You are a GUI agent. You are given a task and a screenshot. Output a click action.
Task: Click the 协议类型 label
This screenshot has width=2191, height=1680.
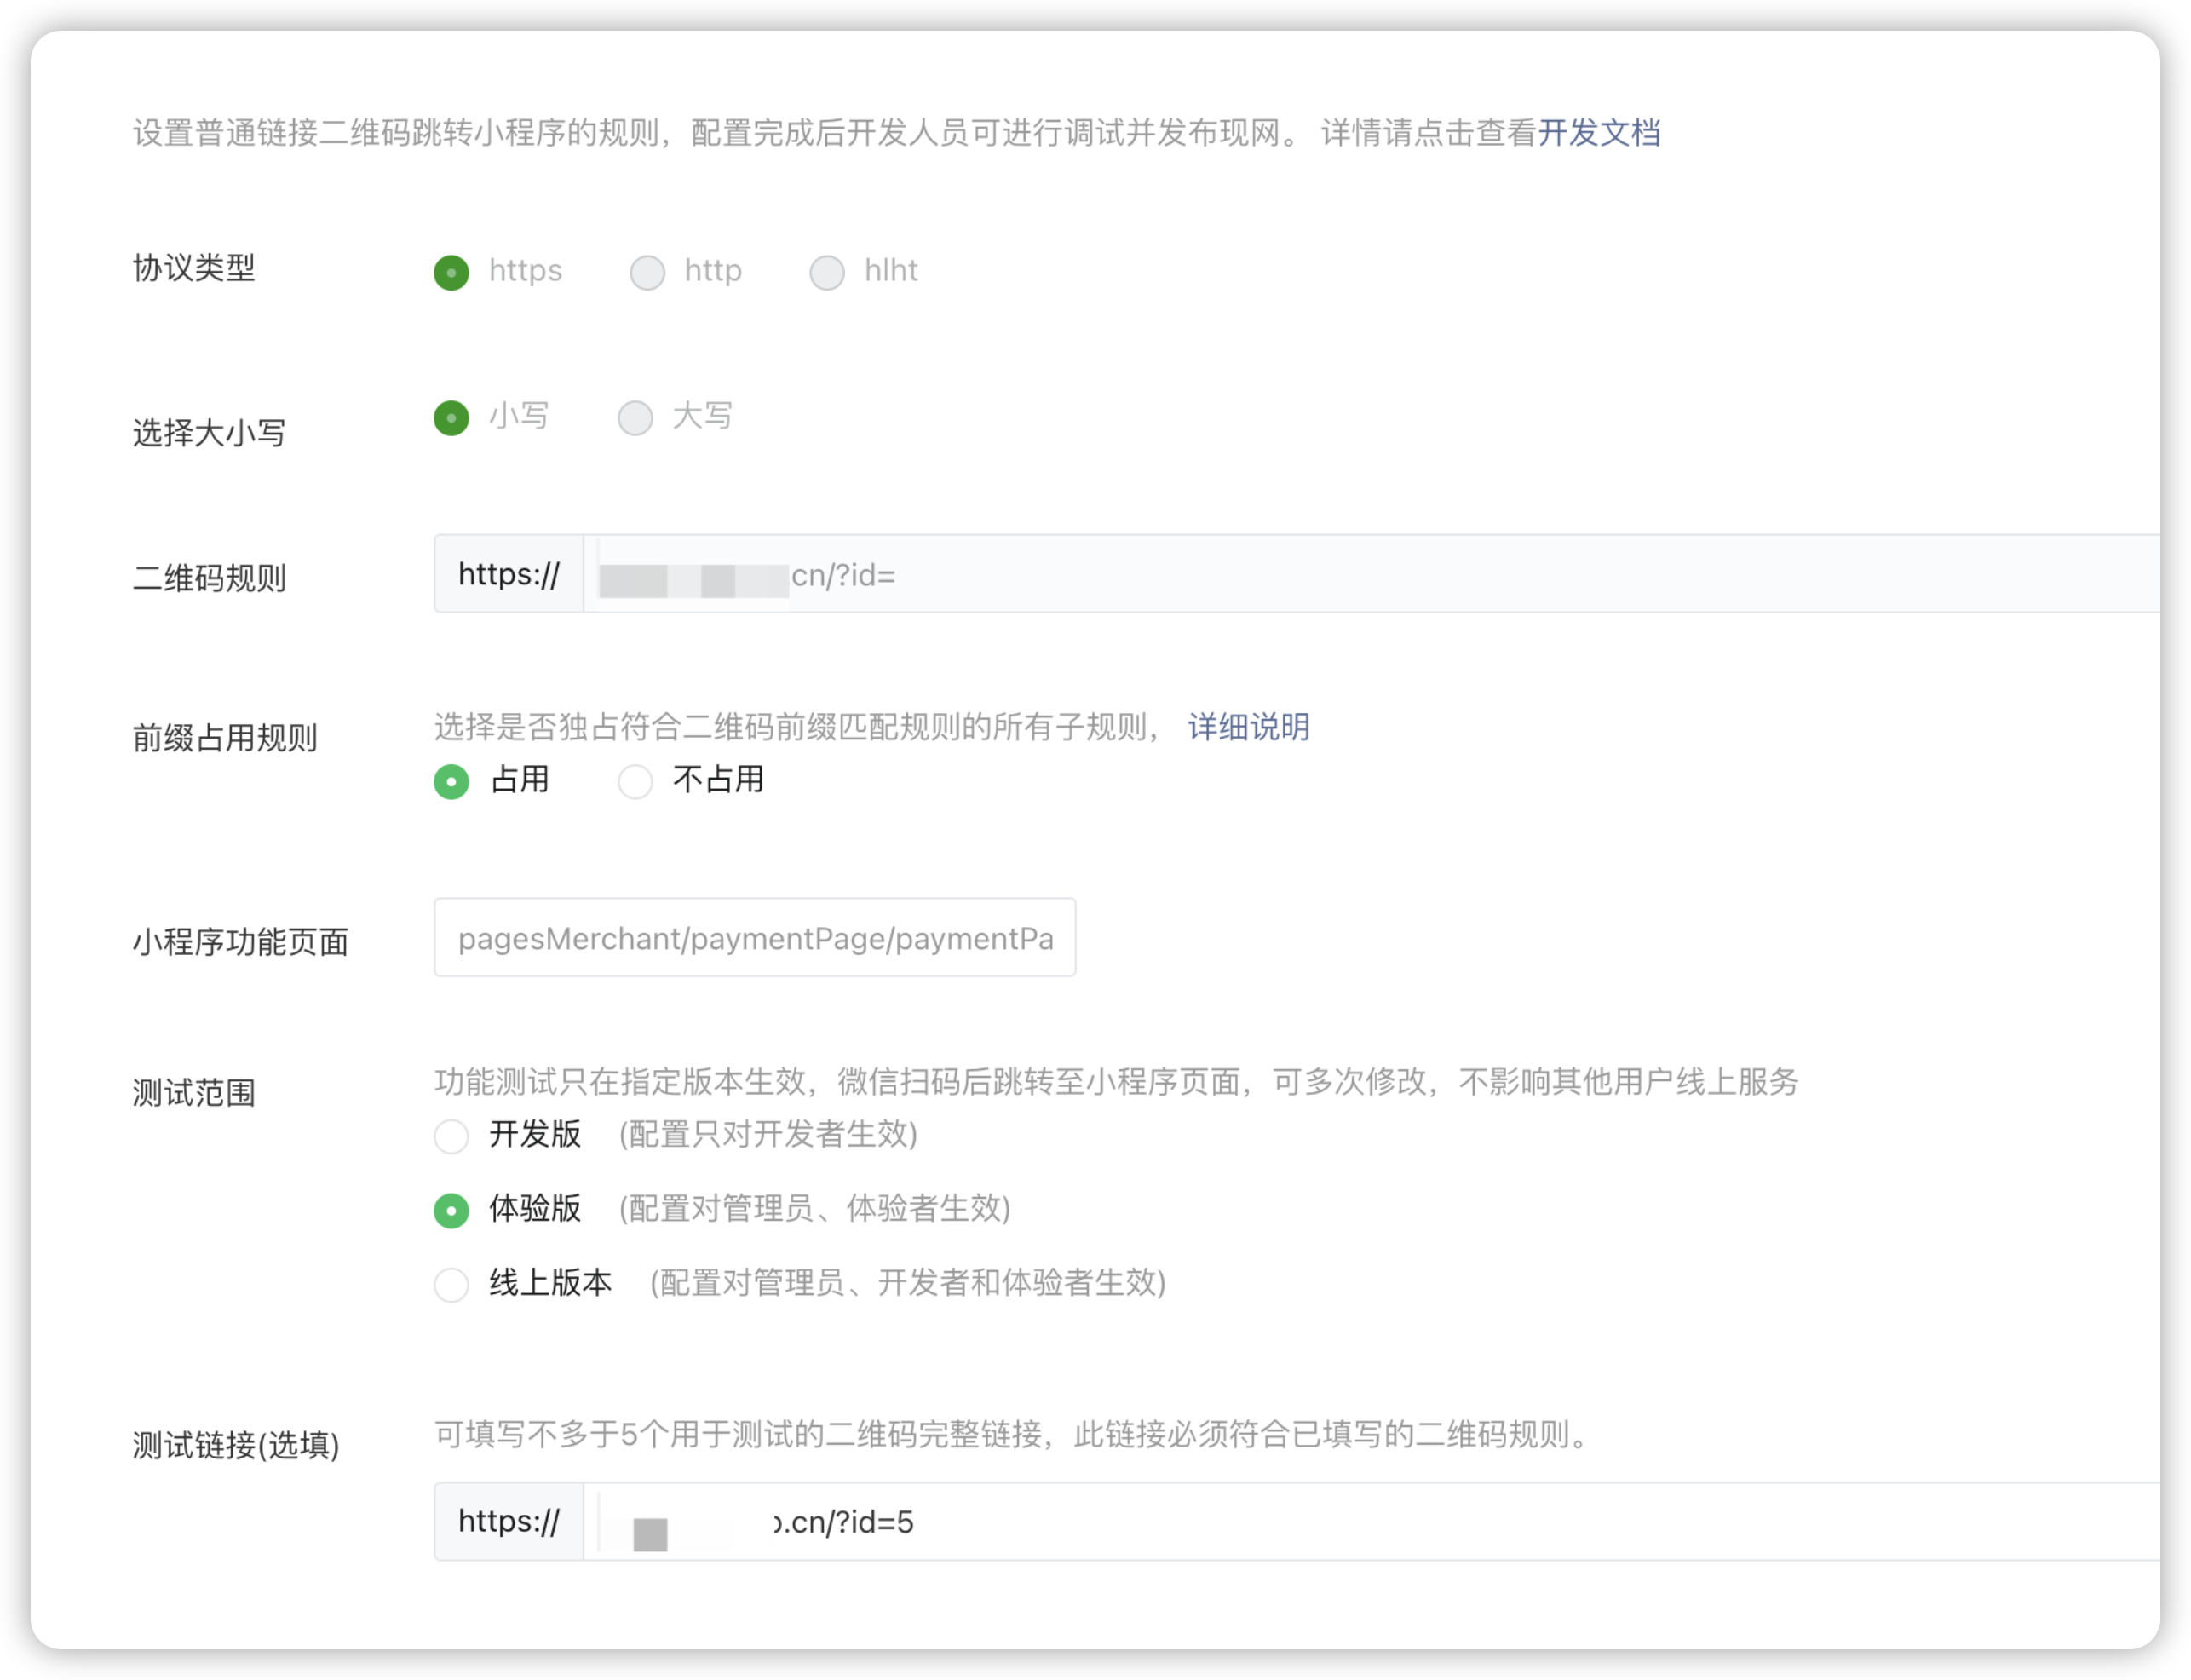(x=194, y=268)
